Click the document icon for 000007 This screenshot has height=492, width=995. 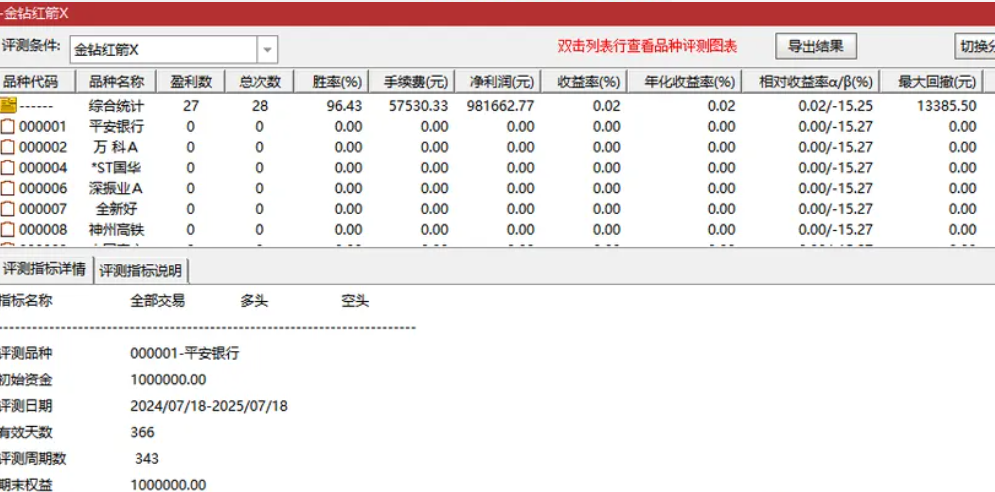tap(8, 209)
